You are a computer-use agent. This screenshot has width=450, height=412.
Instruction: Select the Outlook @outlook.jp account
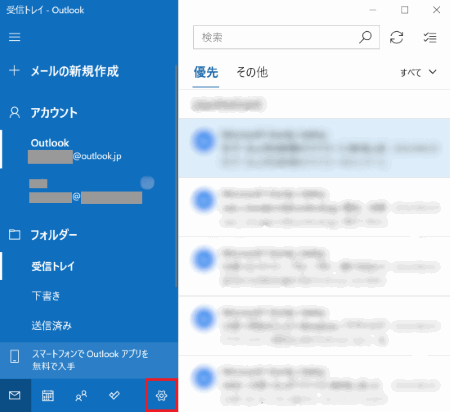click(x=89, y=149)
